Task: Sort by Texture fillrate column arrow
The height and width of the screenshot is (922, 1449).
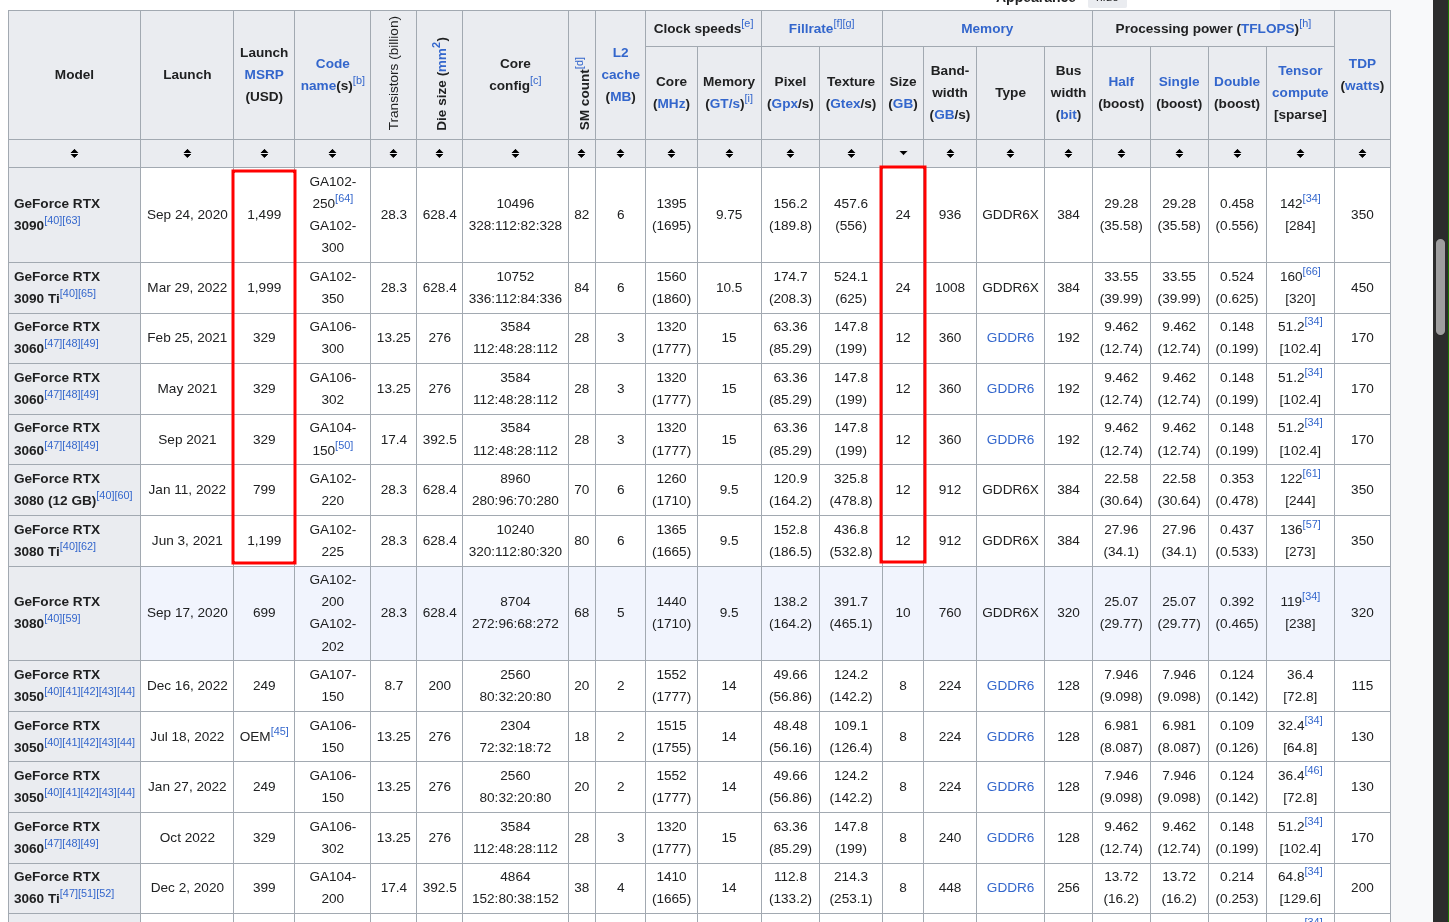Action: pos(851,153)
